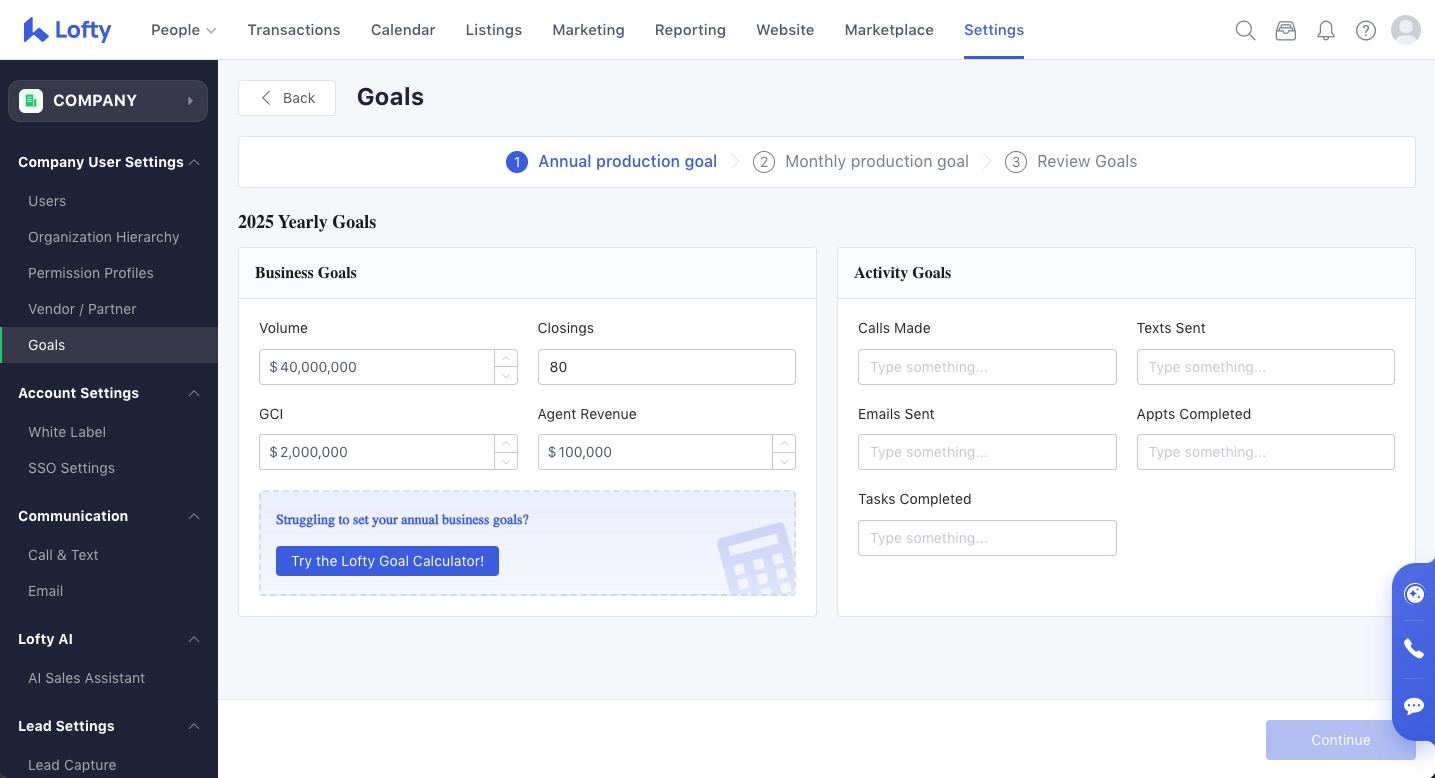Increase Agent Revenue with the up arrow
The height and width of the screenshot is (778, 1435).
[x=784, y=443]
